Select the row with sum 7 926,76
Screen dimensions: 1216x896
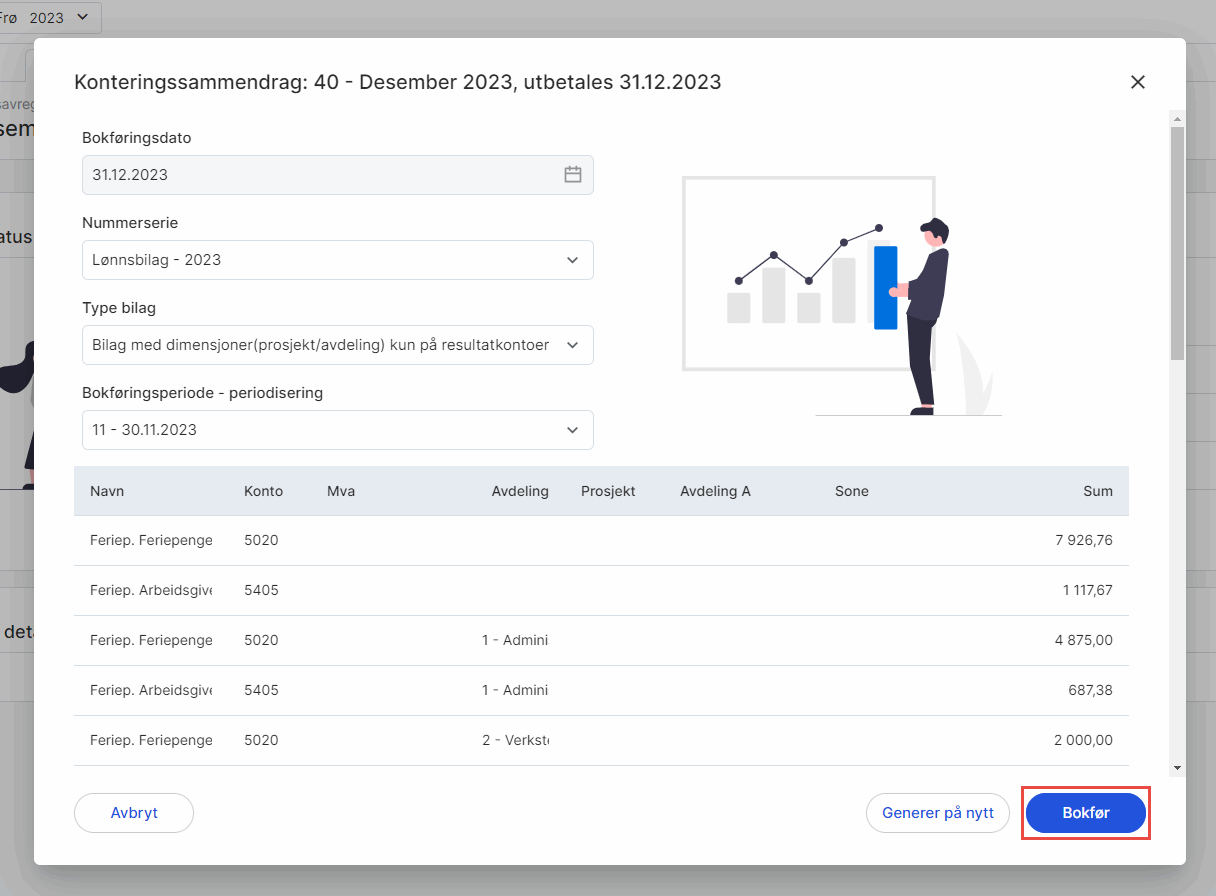[600, 540]
